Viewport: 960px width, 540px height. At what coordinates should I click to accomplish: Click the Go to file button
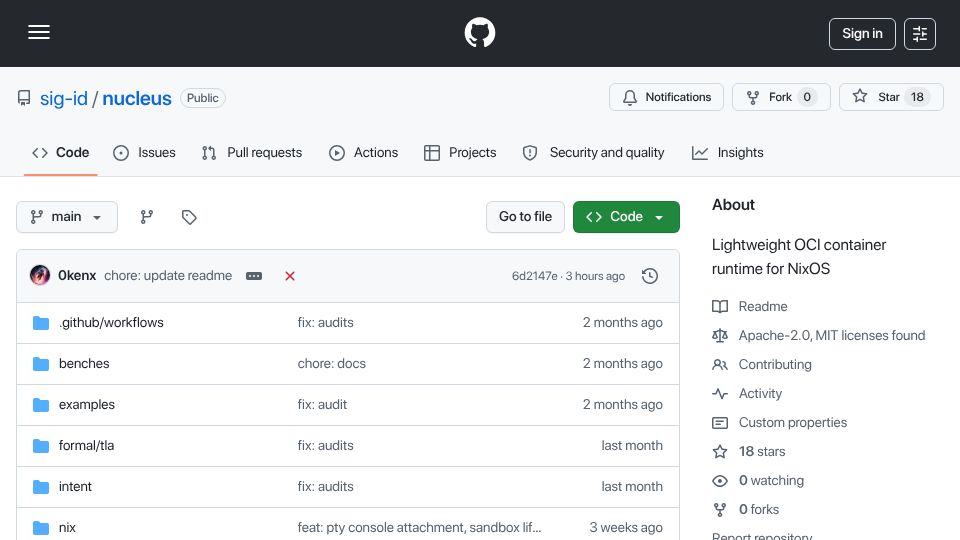click(525, 217)
